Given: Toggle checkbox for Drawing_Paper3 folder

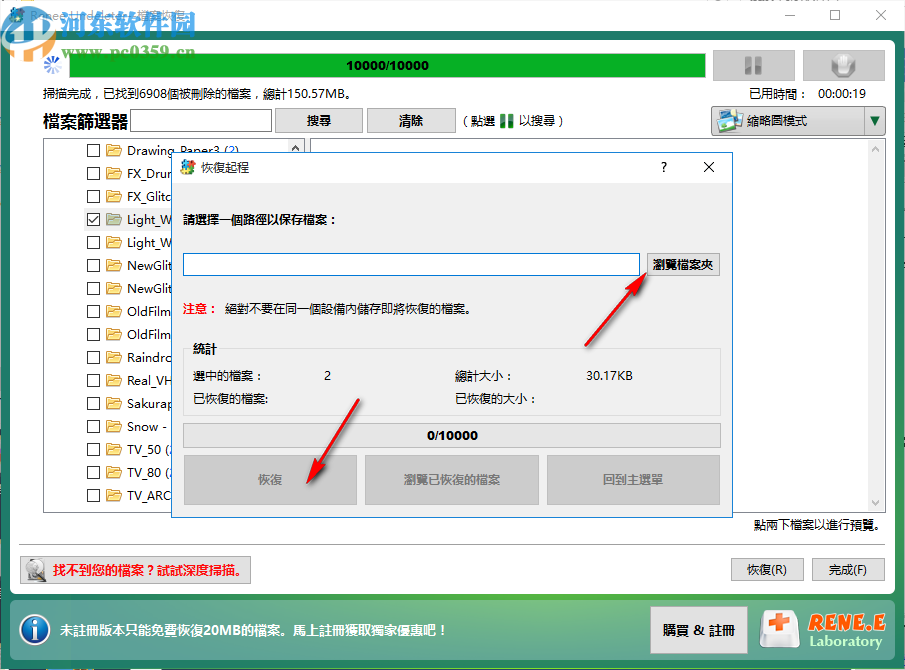Looking at the screenshot, I should click(x=93, y=151).
